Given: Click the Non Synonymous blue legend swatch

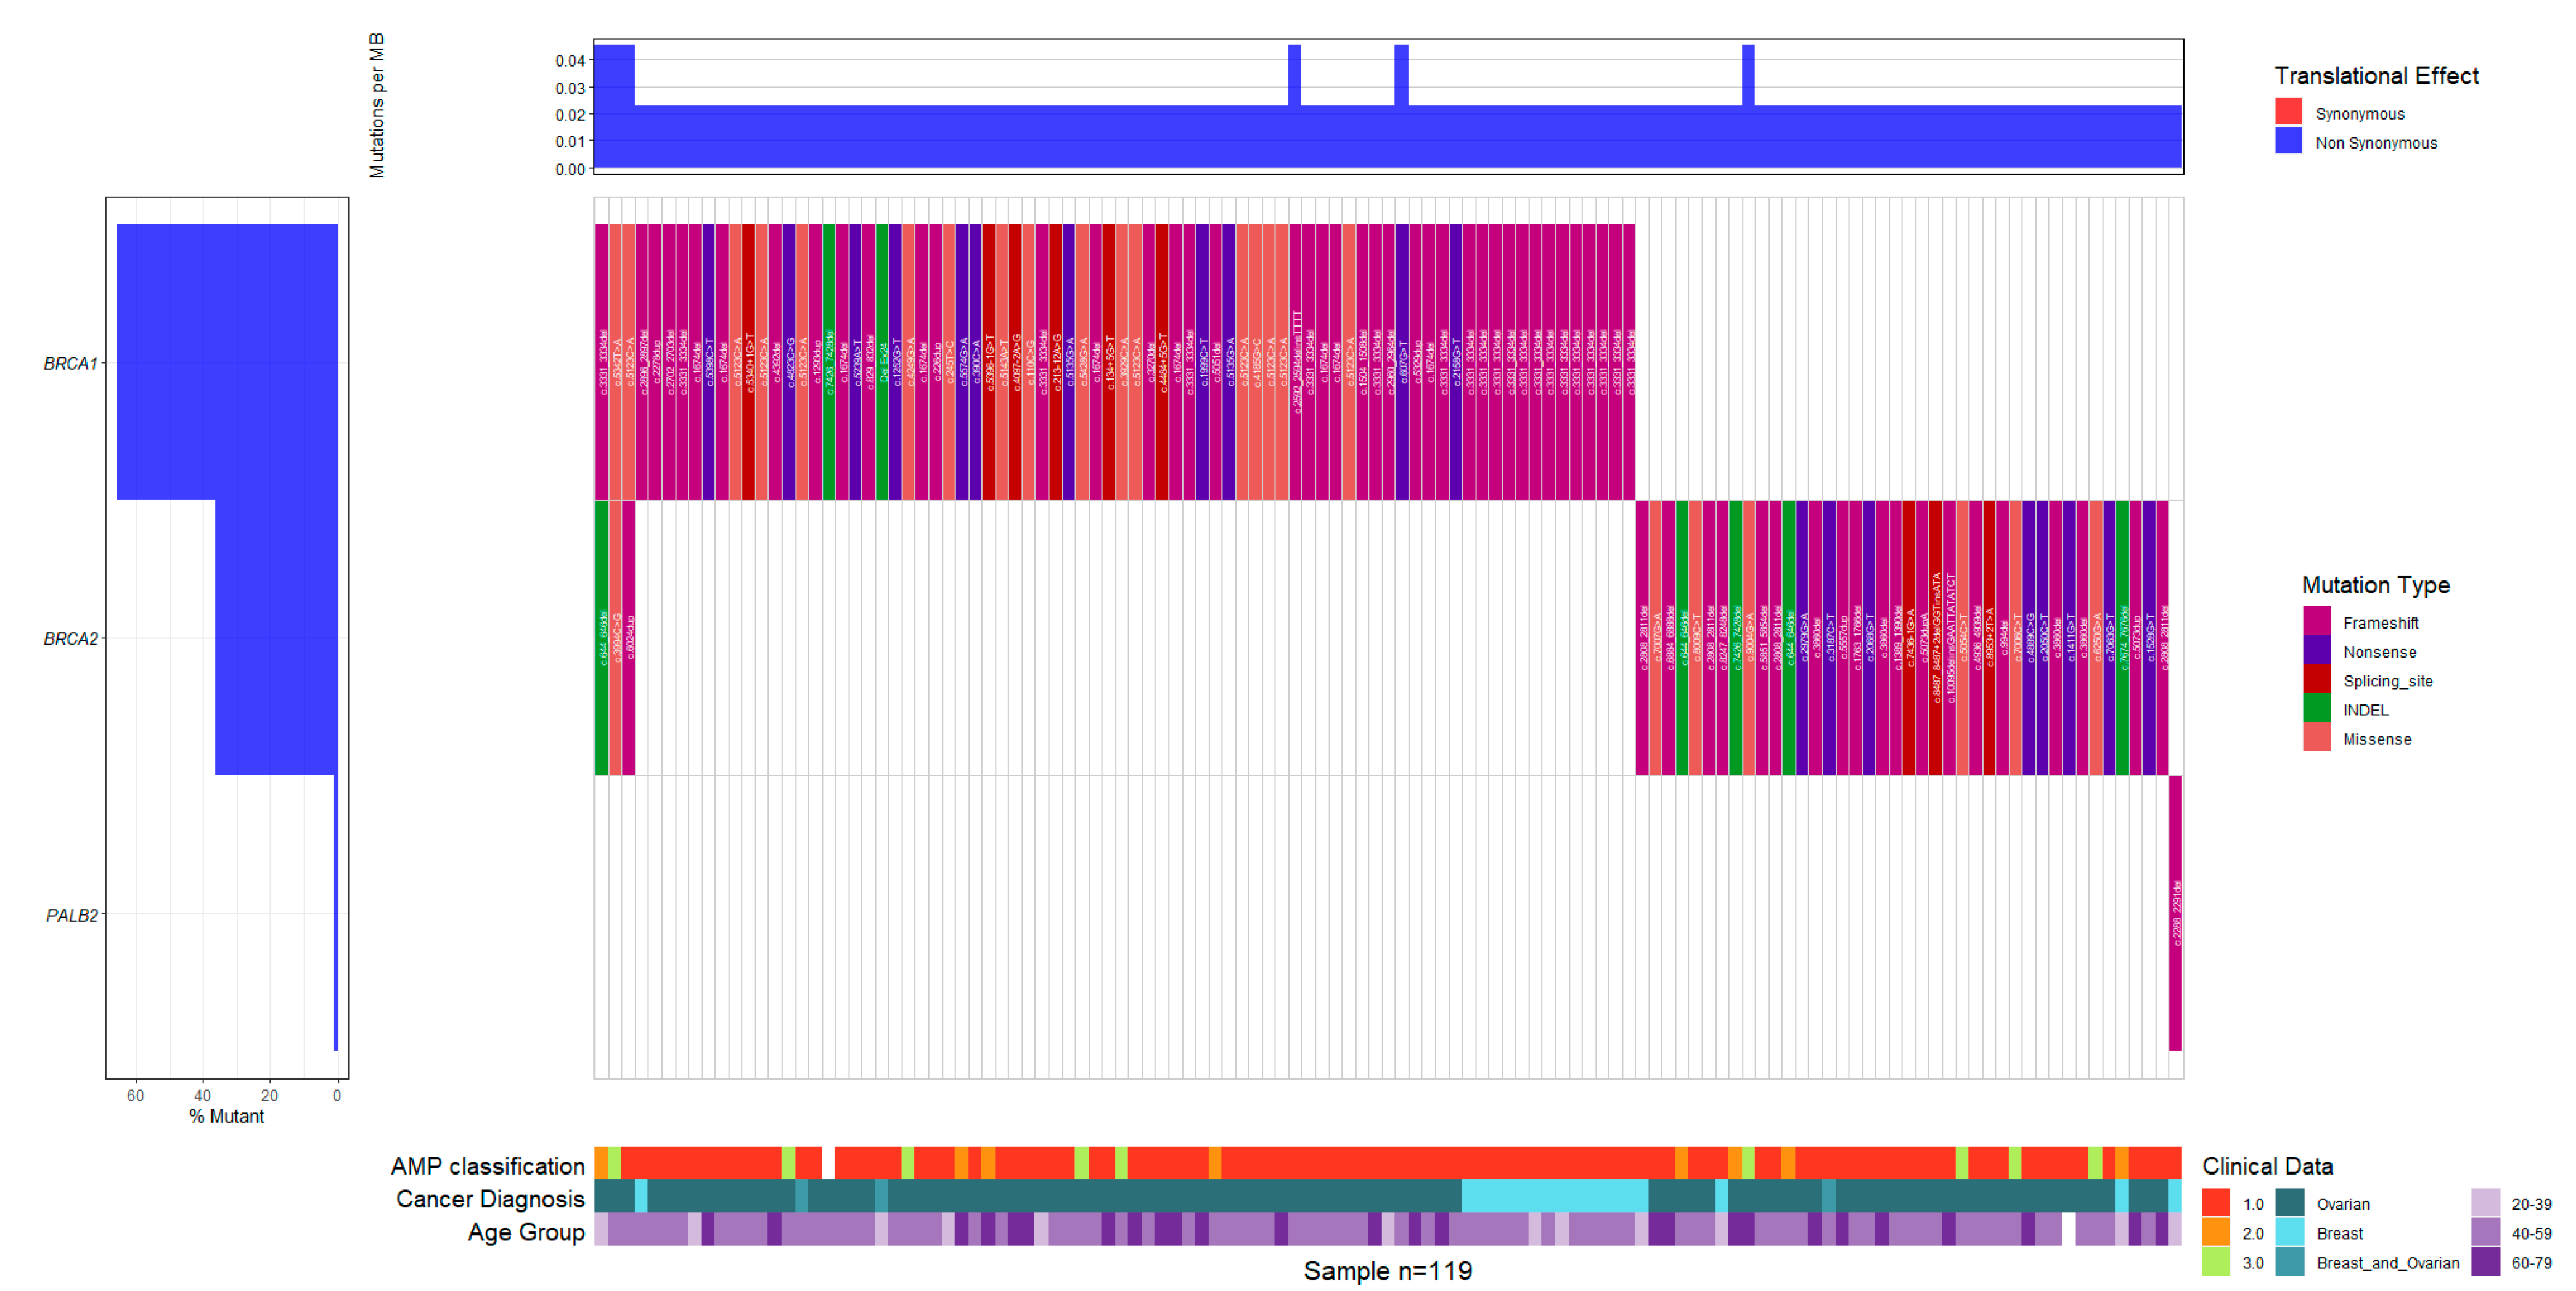Looking at the screenshot, I should pos(2288,141).
